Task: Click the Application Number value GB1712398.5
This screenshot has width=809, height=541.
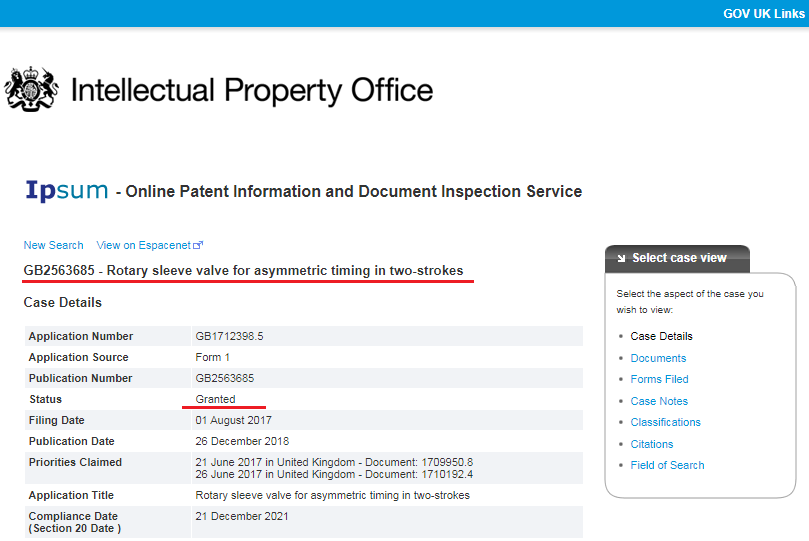Action: (x=229, y=336)
